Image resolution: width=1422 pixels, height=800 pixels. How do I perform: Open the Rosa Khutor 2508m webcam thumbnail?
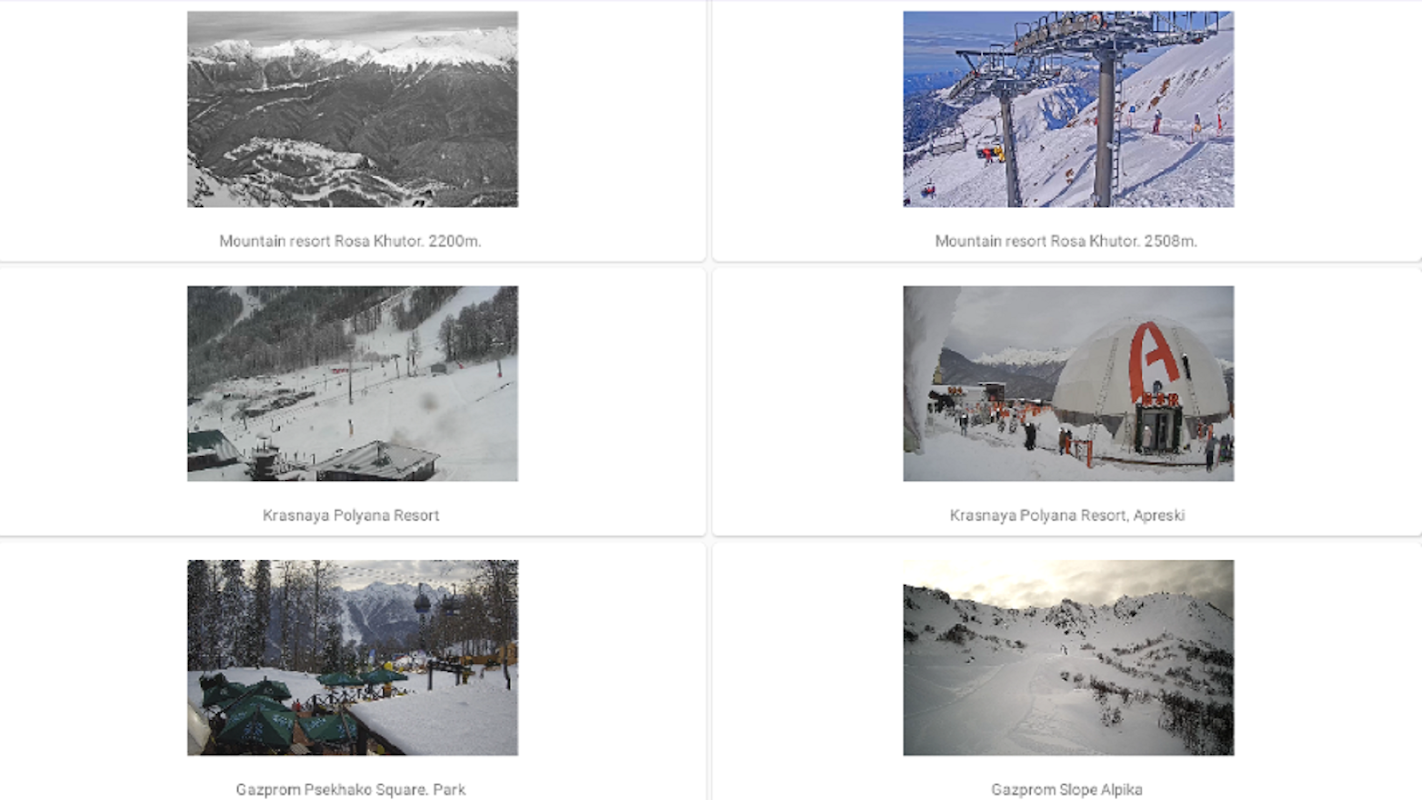(1068, 109)
